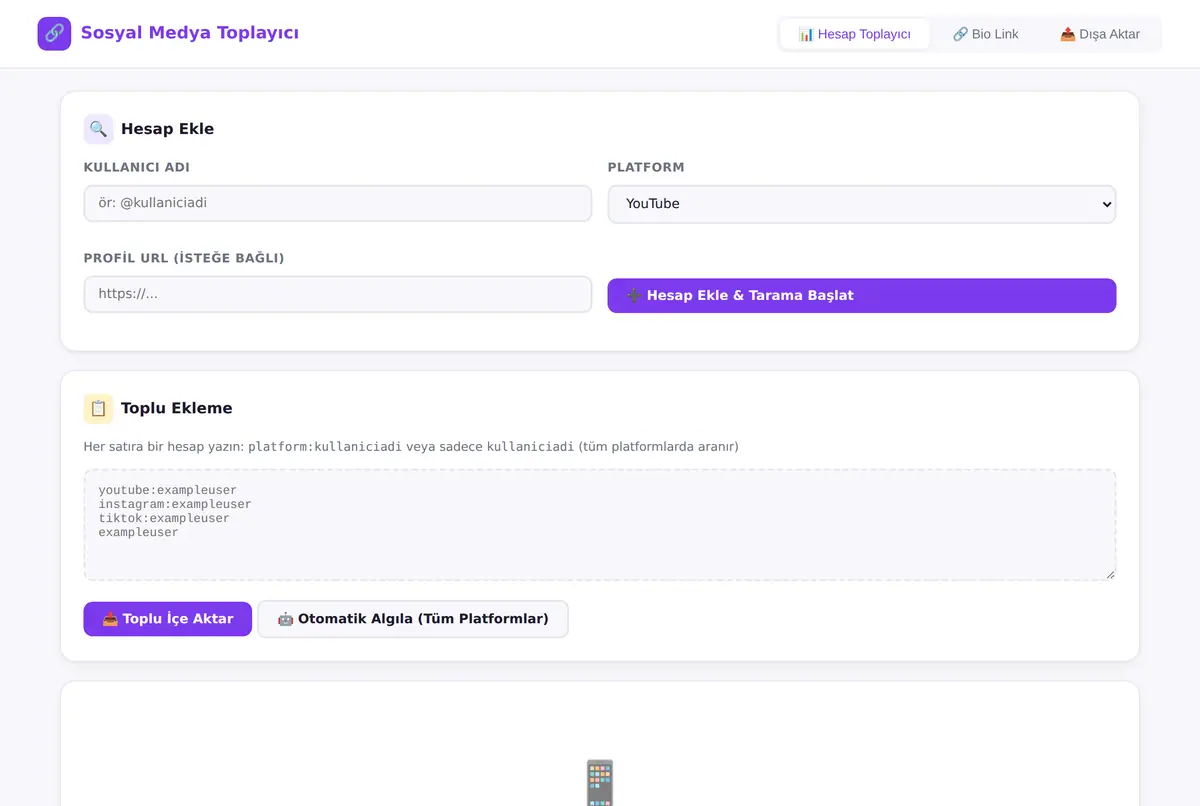Screen dimensions: 1200x806
Task: Click the Toplu İçe Aktar button
Action: coord(168,619)
